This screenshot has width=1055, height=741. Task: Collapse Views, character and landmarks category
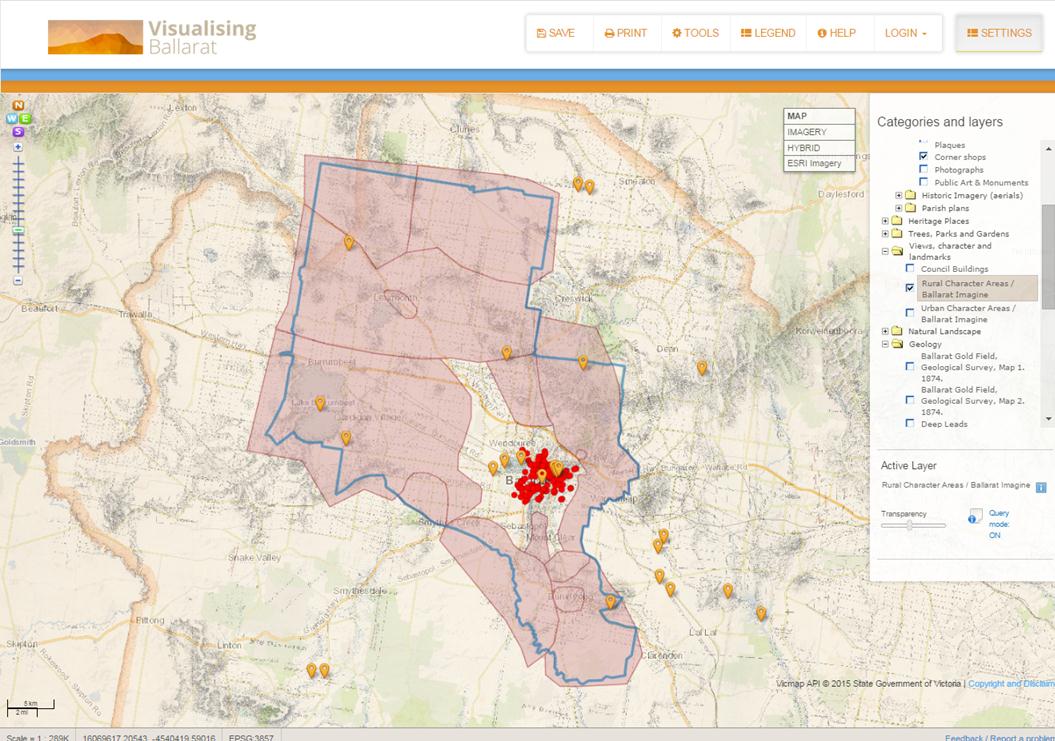(x=885, y=251)
